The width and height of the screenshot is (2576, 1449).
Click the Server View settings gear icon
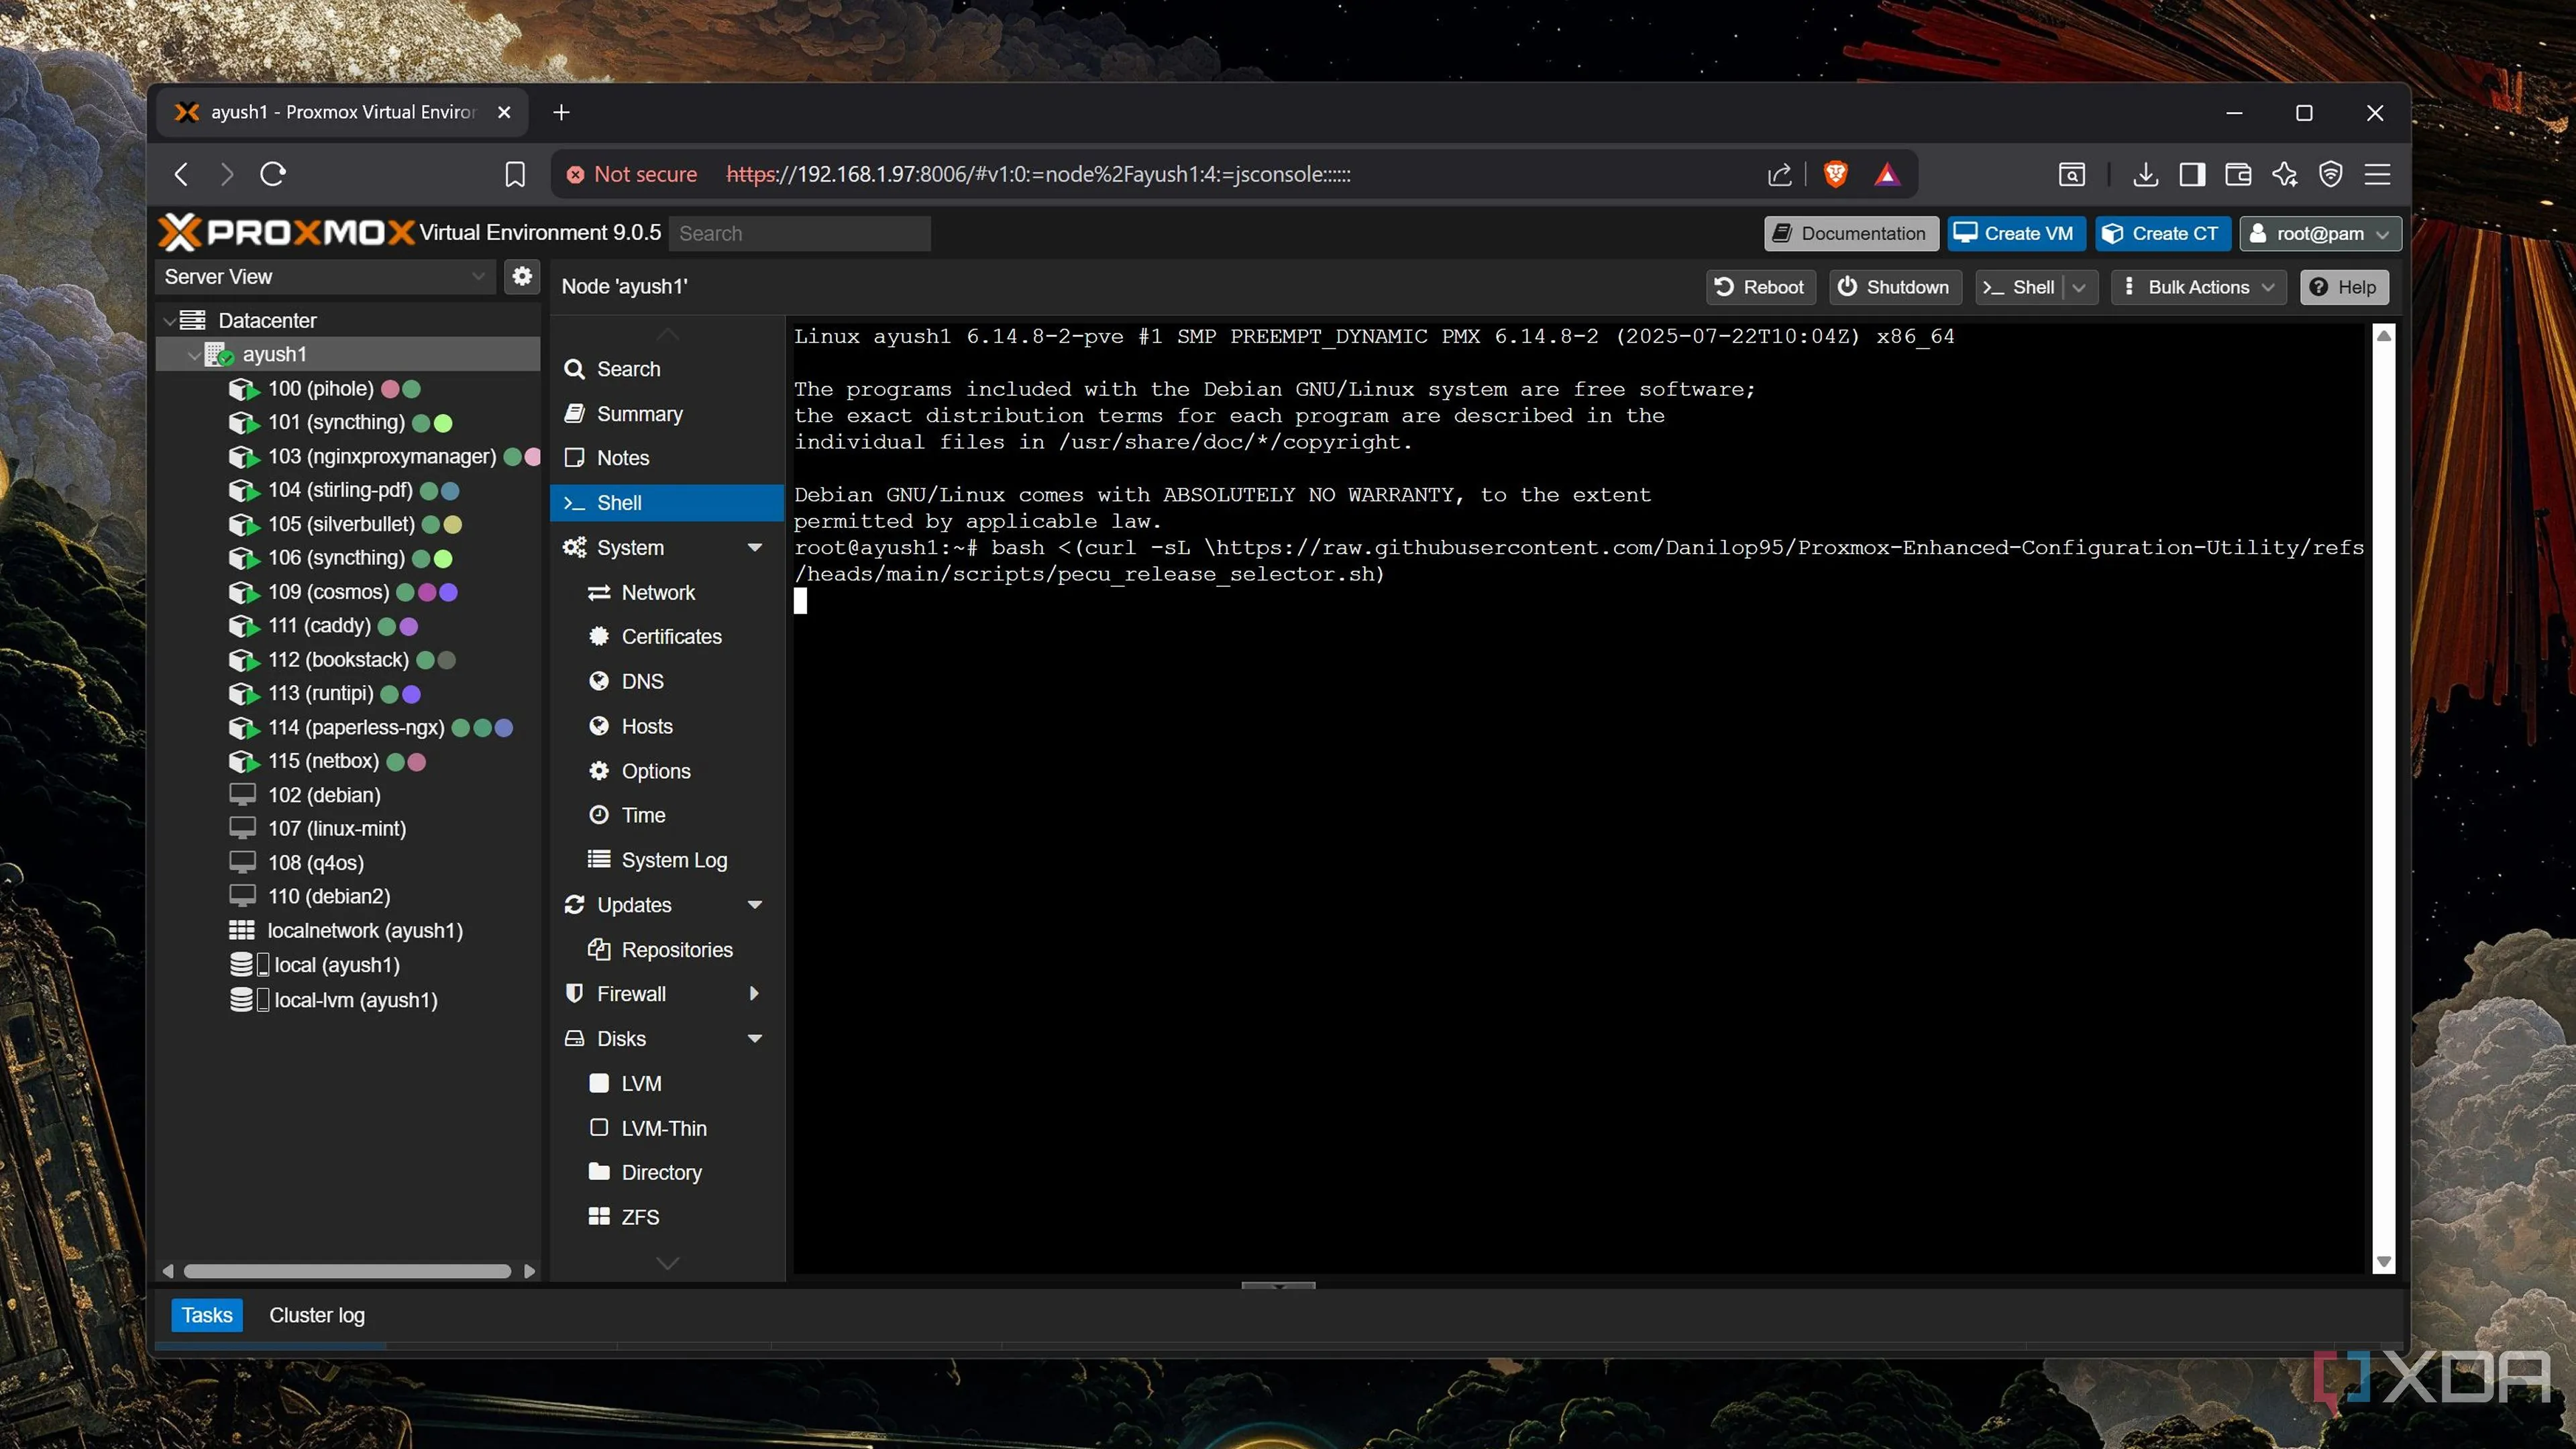tap(522, 276)
